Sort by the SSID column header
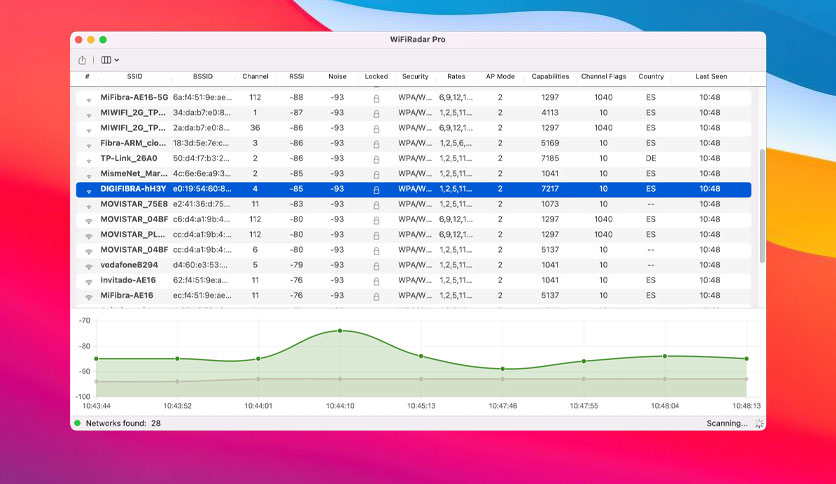This screenshot has height=484, width=836. pos(134,77)
